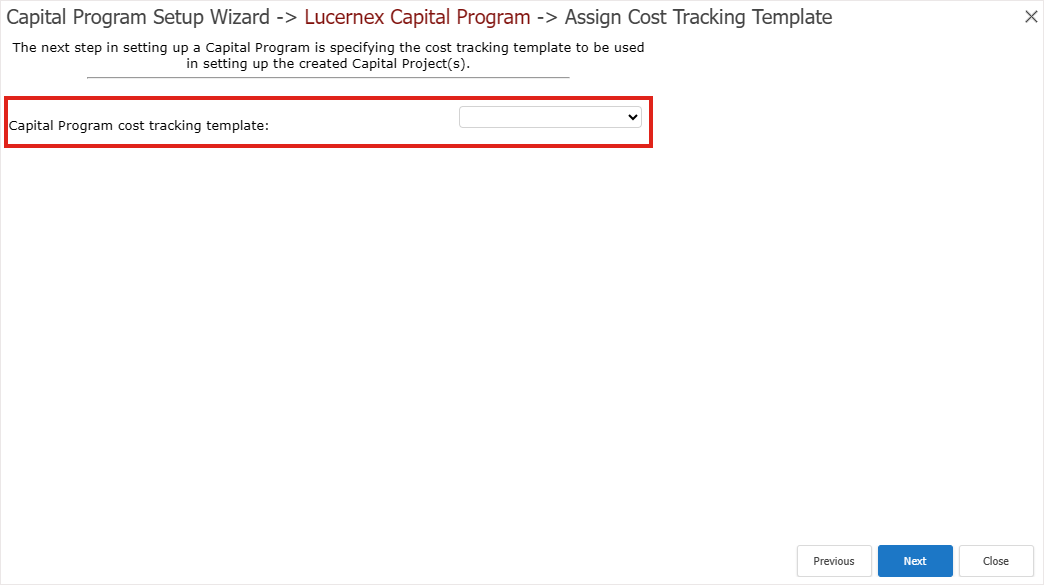The image size is (1044, 585).
Task: Go back with the Previous button
Action: point(833,561)
